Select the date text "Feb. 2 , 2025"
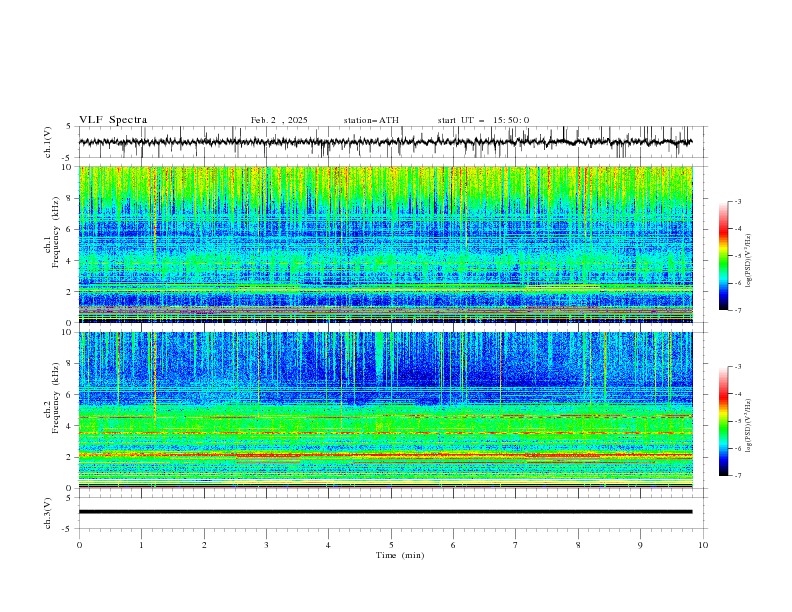 (279, 120)
